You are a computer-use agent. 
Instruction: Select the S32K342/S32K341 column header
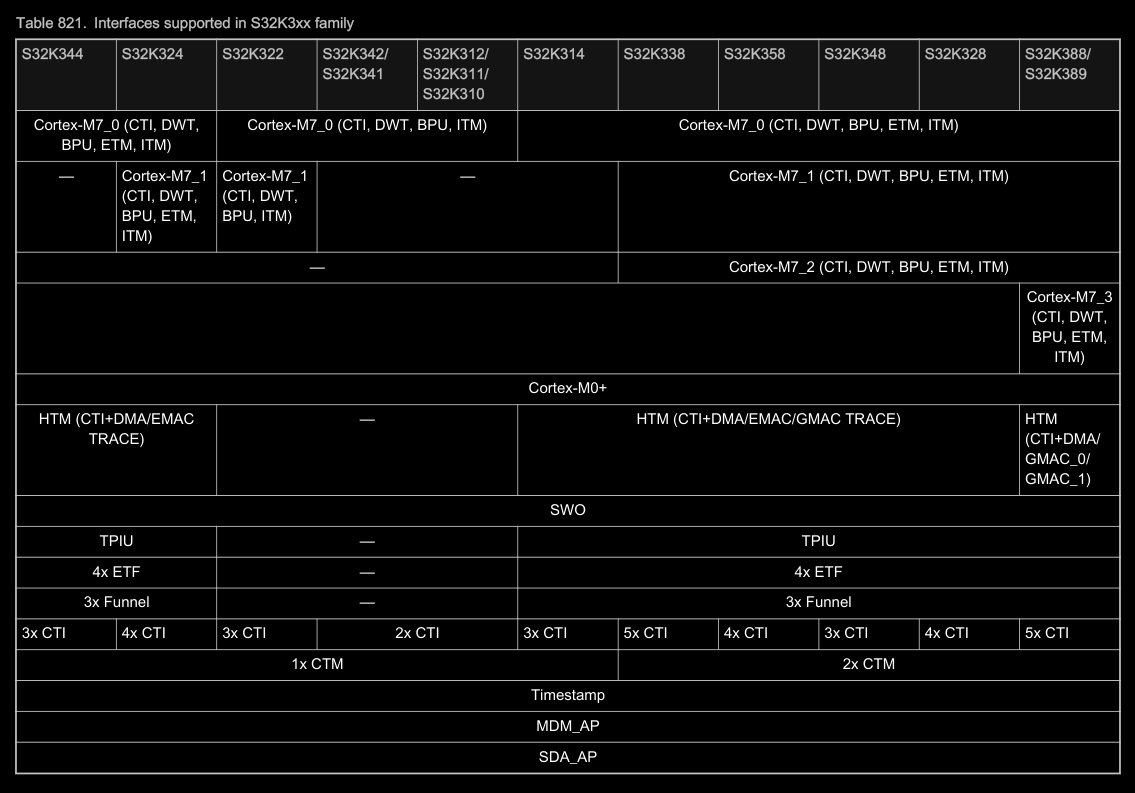[x=355, y=64]
